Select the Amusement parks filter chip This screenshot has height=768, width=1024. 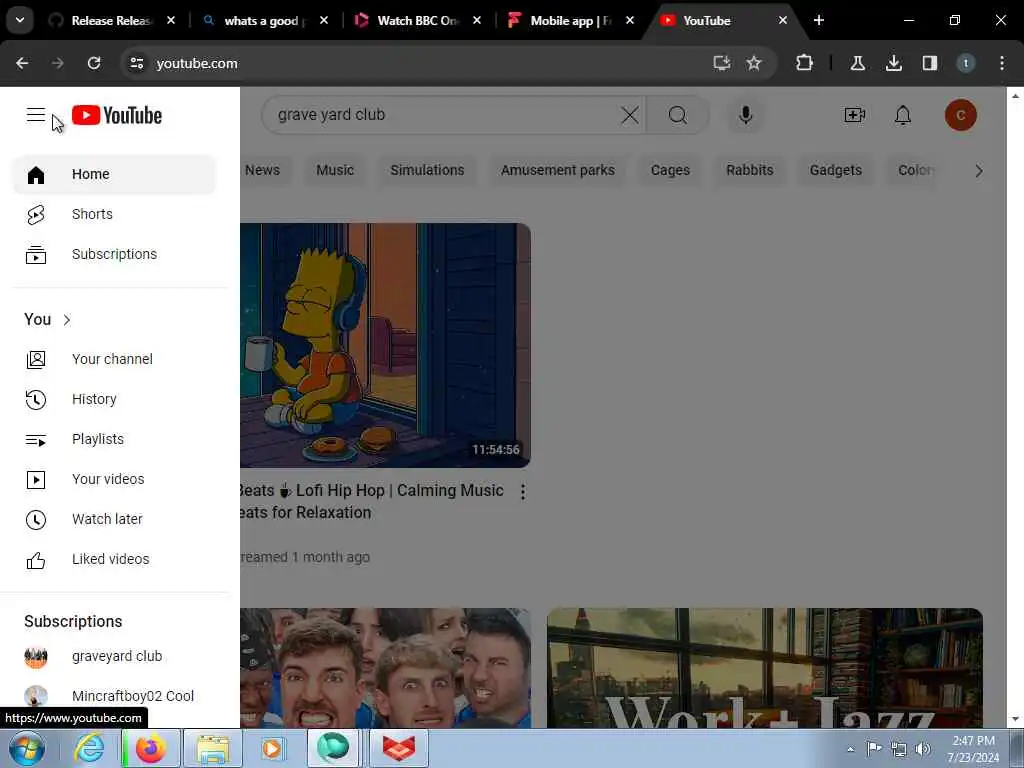click(558, 170)
